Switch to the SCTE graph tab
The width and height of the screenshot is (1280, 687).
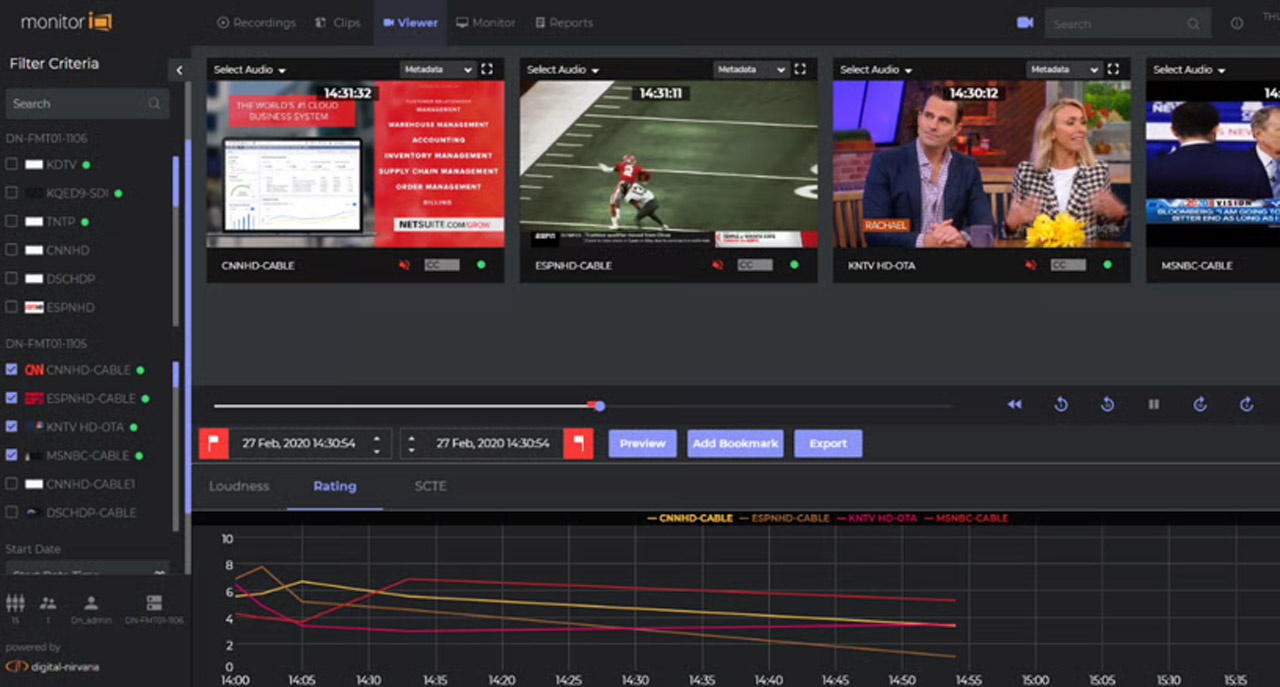coord(430,486)
